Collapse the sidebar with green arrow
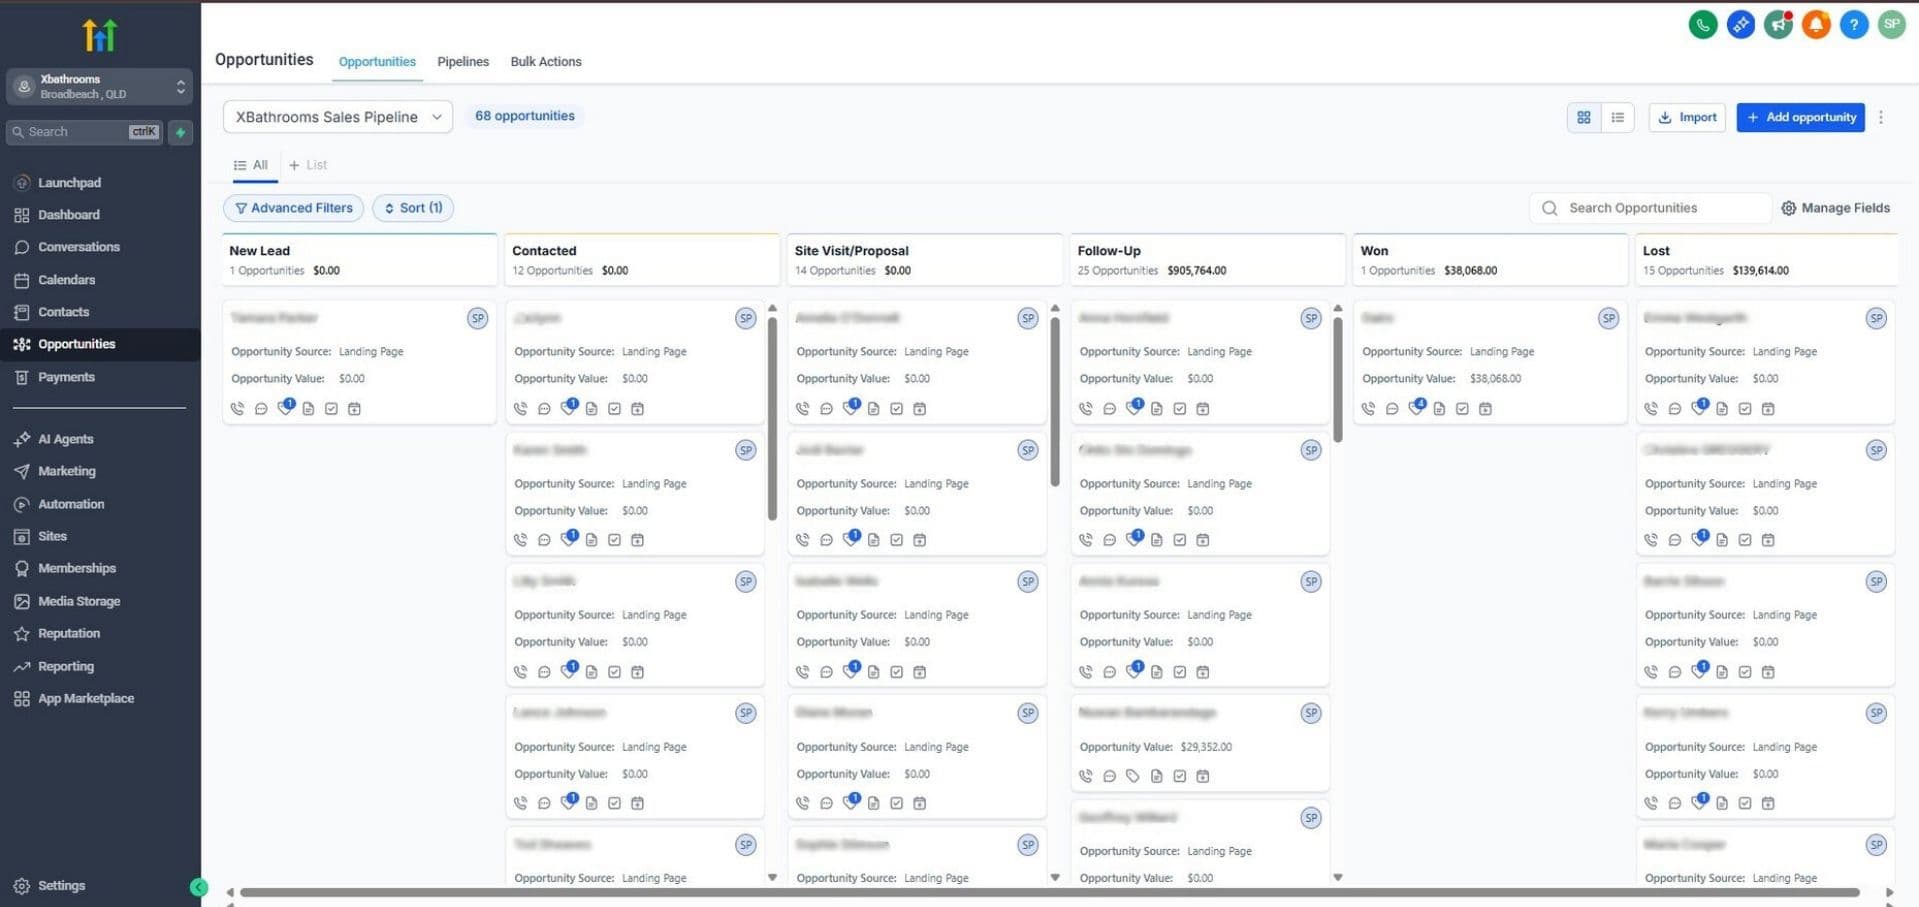 (199, 887)
